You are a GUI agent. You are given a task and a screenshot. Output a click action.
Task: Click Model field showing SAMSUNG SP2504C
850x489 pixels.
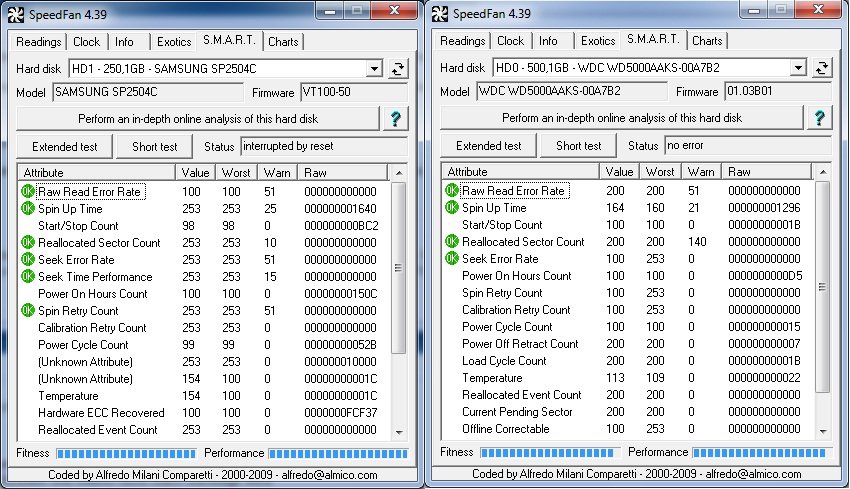pyautogui.click(x=148, y=92)
